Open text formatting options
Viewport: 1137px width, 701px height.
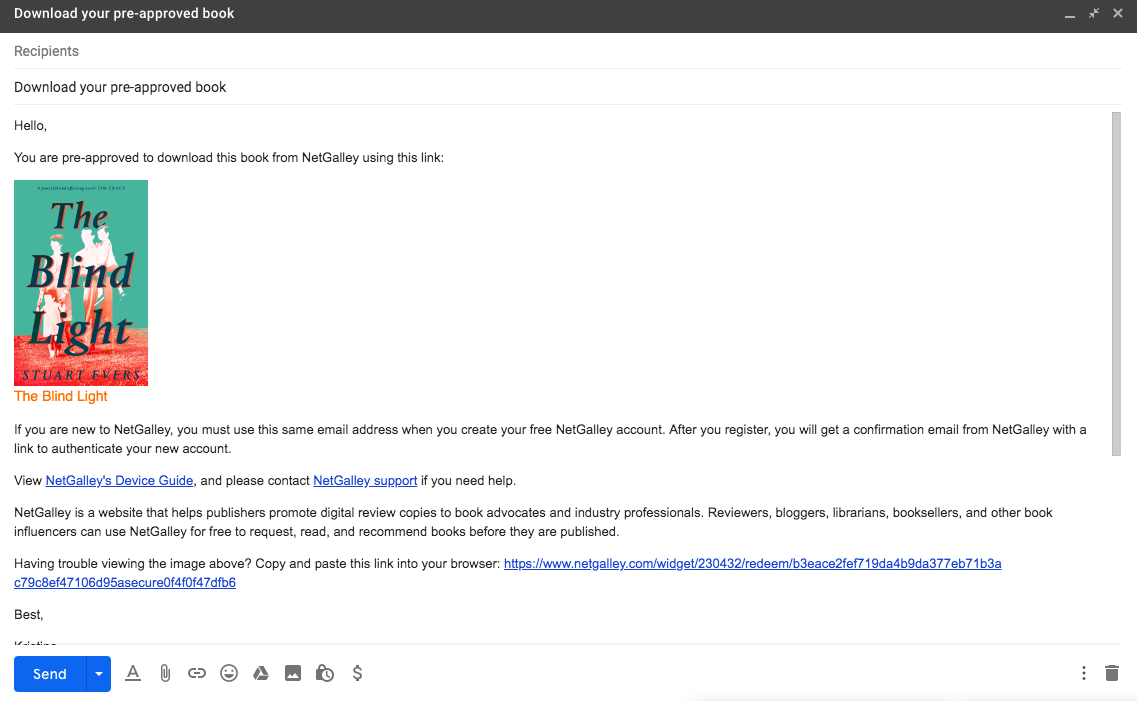pyautogui.click(x=133, y=674)
